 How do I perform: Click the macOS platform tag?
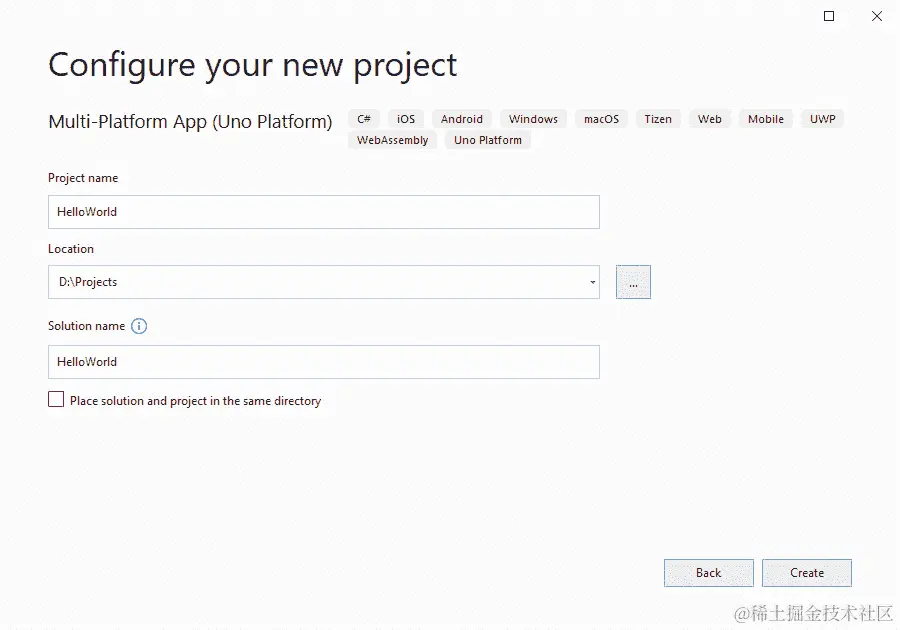(x=601, y=119)
